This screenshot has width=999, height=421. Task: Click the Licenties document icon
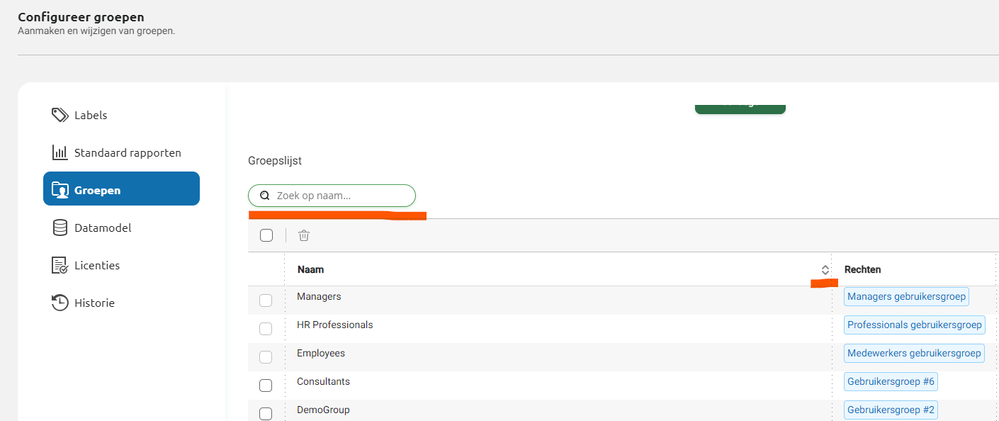(x=60, y=265)
